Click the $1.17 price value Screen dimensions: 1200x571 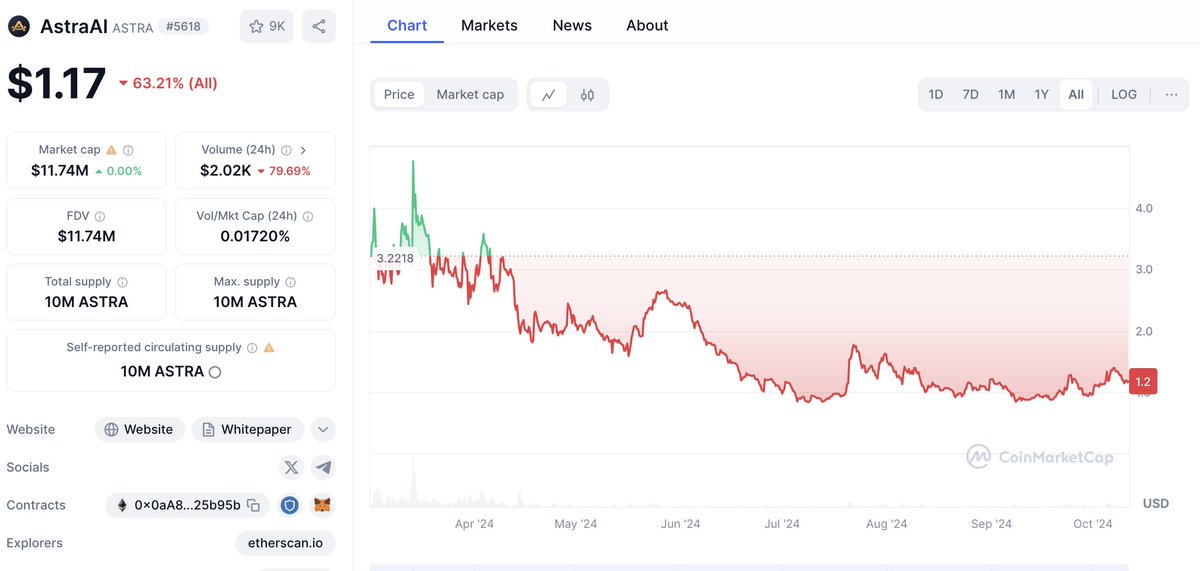[56, 83]
